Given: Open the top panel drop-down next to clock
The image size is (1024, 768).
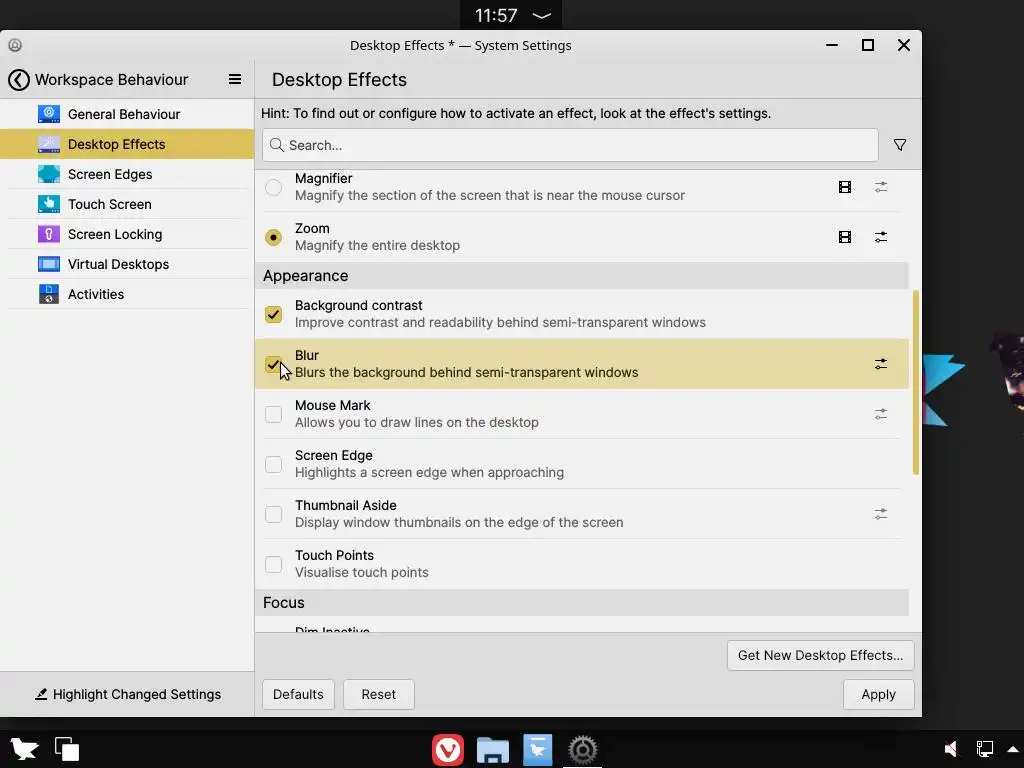Looking at the screenshot, I should click(x=542, y=16).
